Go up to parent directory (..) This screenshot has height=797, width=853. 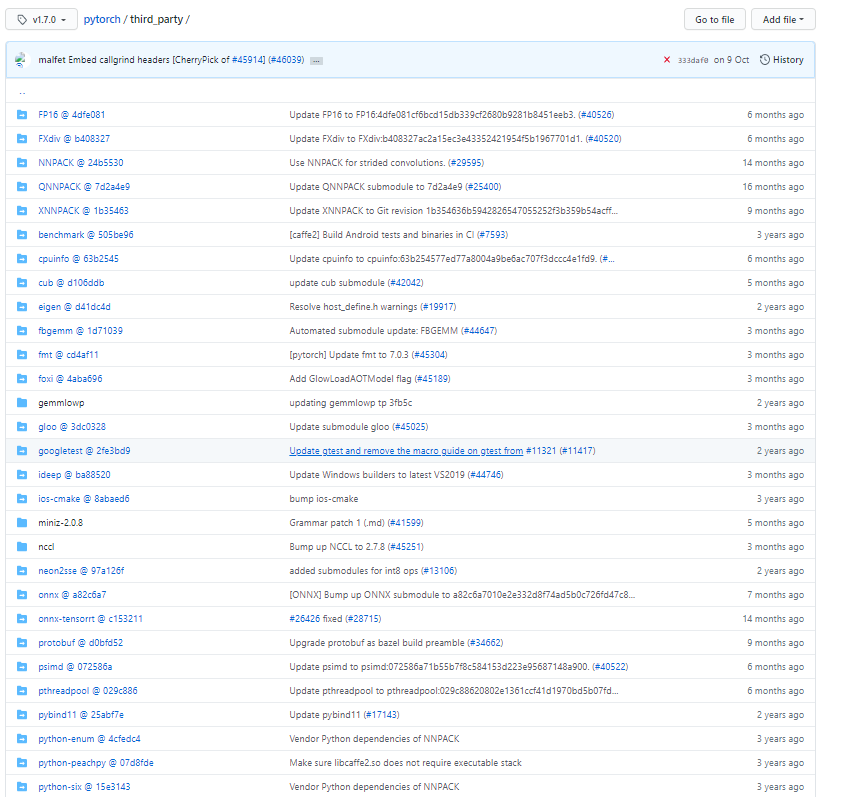(22, 91)
